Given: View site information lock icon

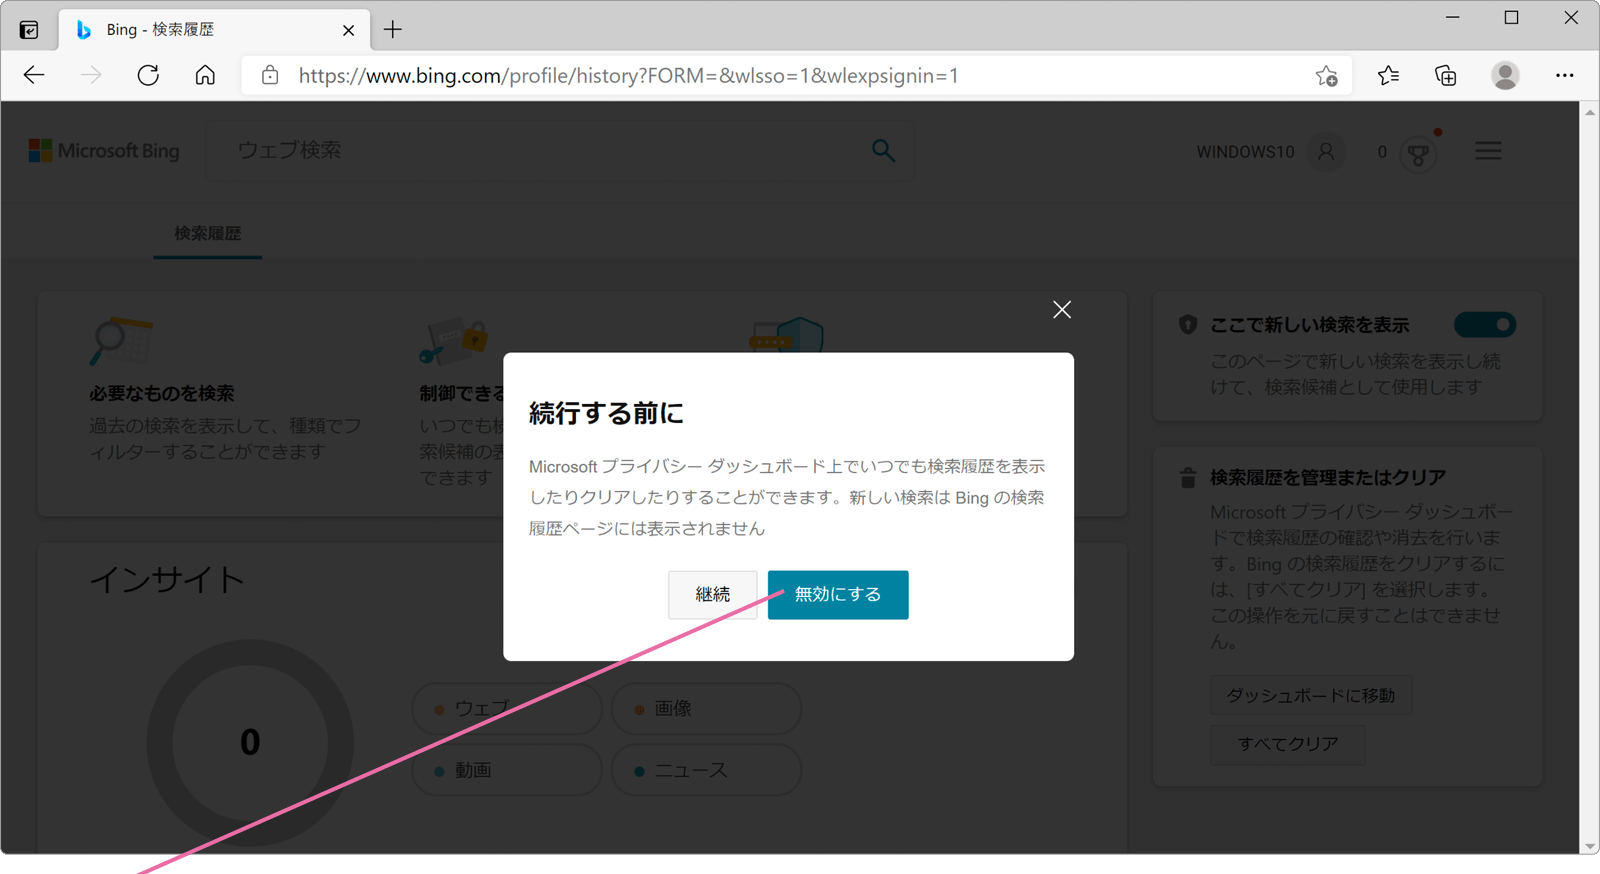Looking at the screenshot, I should (x=270, y=75).
